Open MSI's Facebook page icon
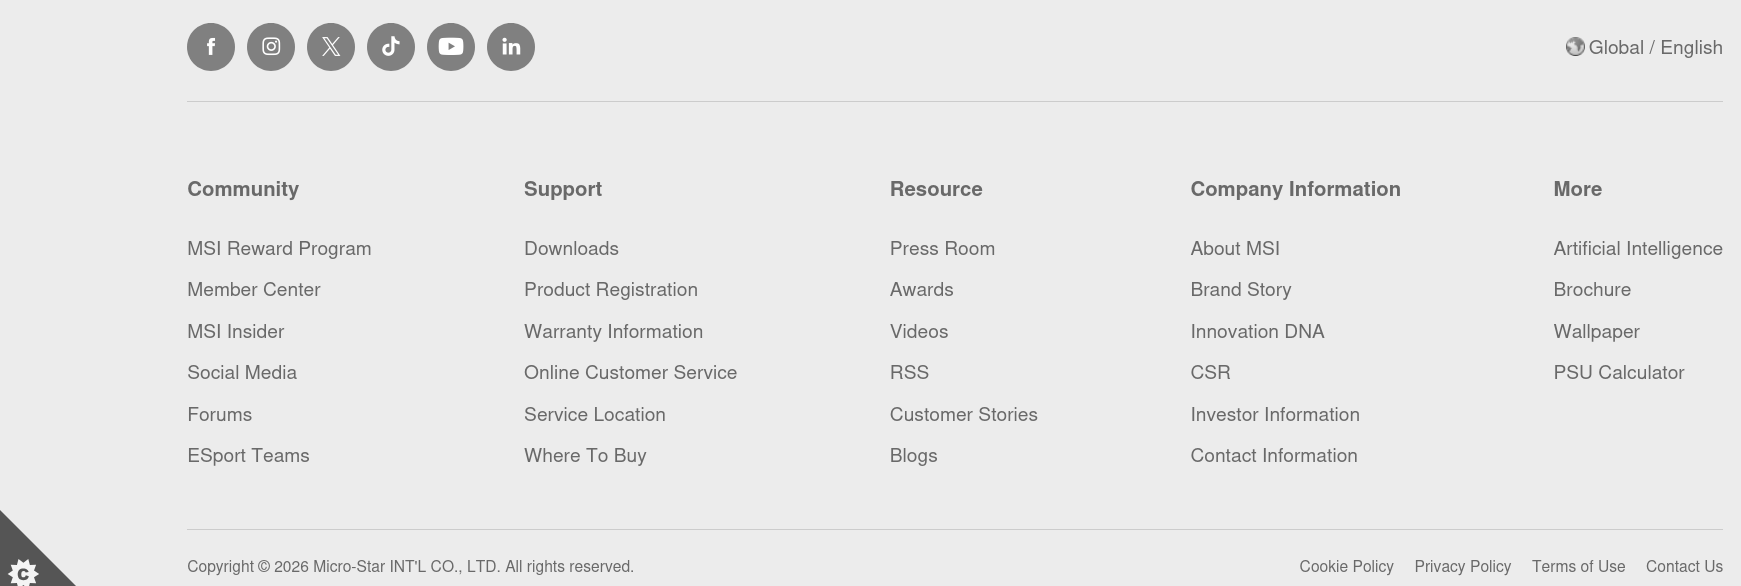This screenshot has height=586, width=1741. pos(211,47)
